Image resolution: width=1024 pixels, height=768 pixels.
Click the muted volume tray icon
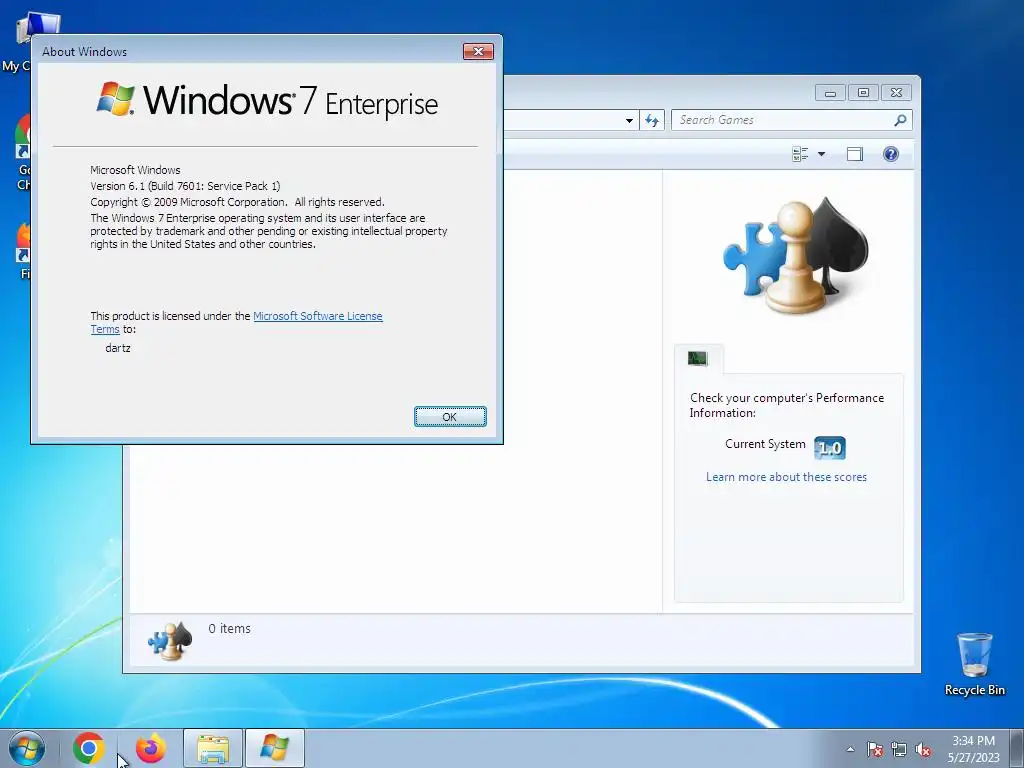(923, 750)
